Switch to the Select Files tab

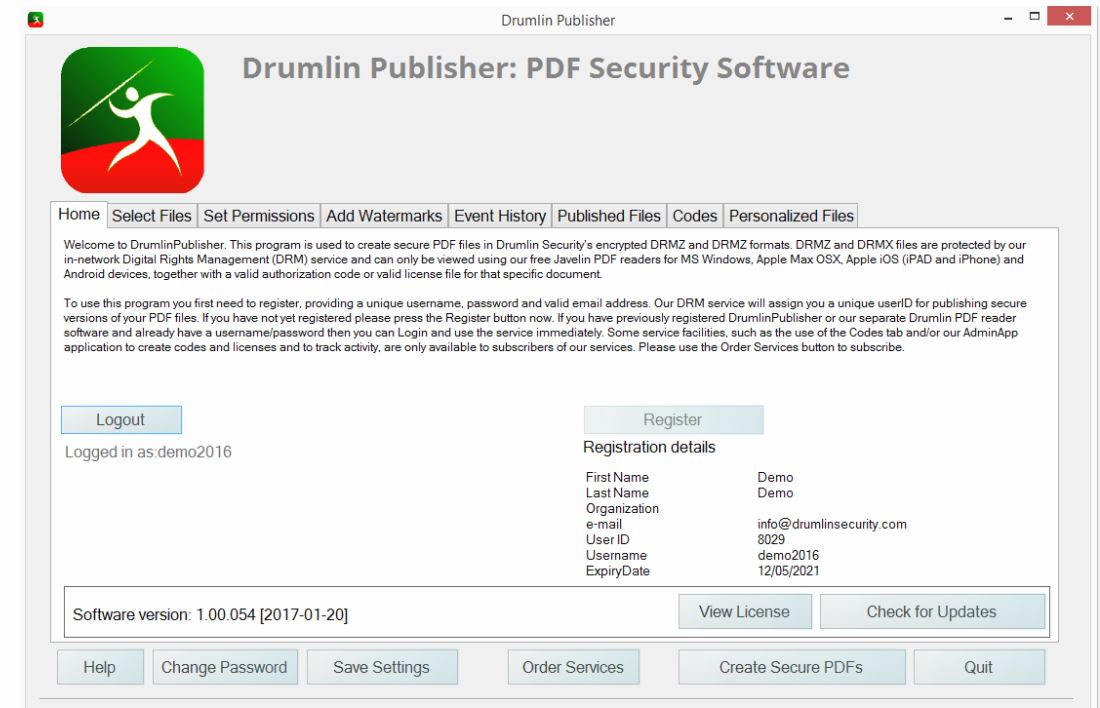(x=153, y=216)
